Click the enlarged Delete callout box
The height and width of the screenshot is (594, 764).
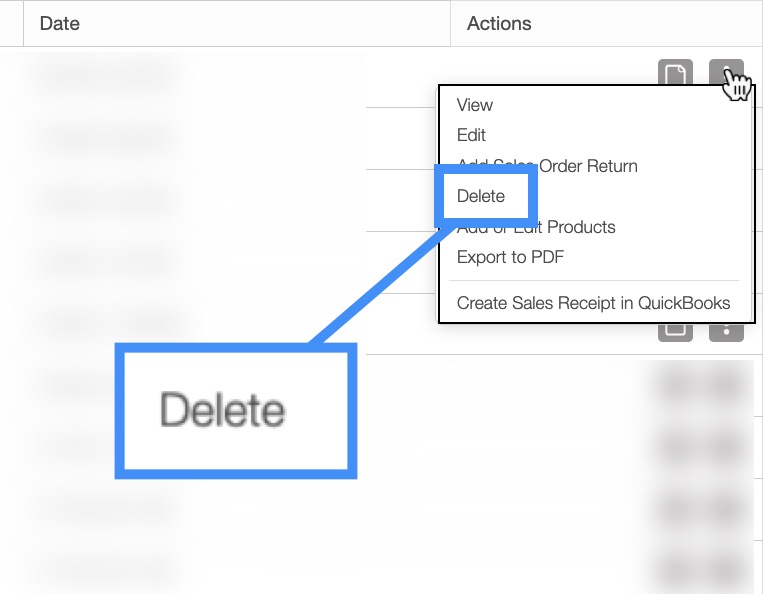point(236,410)
